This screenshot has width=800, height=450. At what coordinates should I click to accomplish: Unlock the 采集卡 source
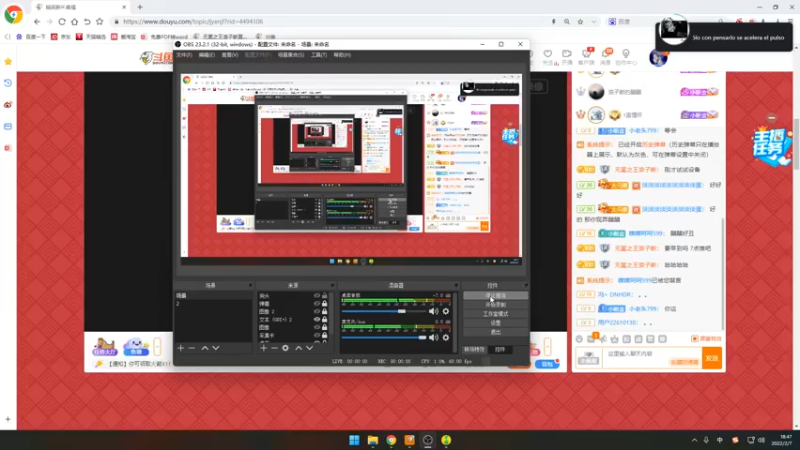(x=324, y=335)
